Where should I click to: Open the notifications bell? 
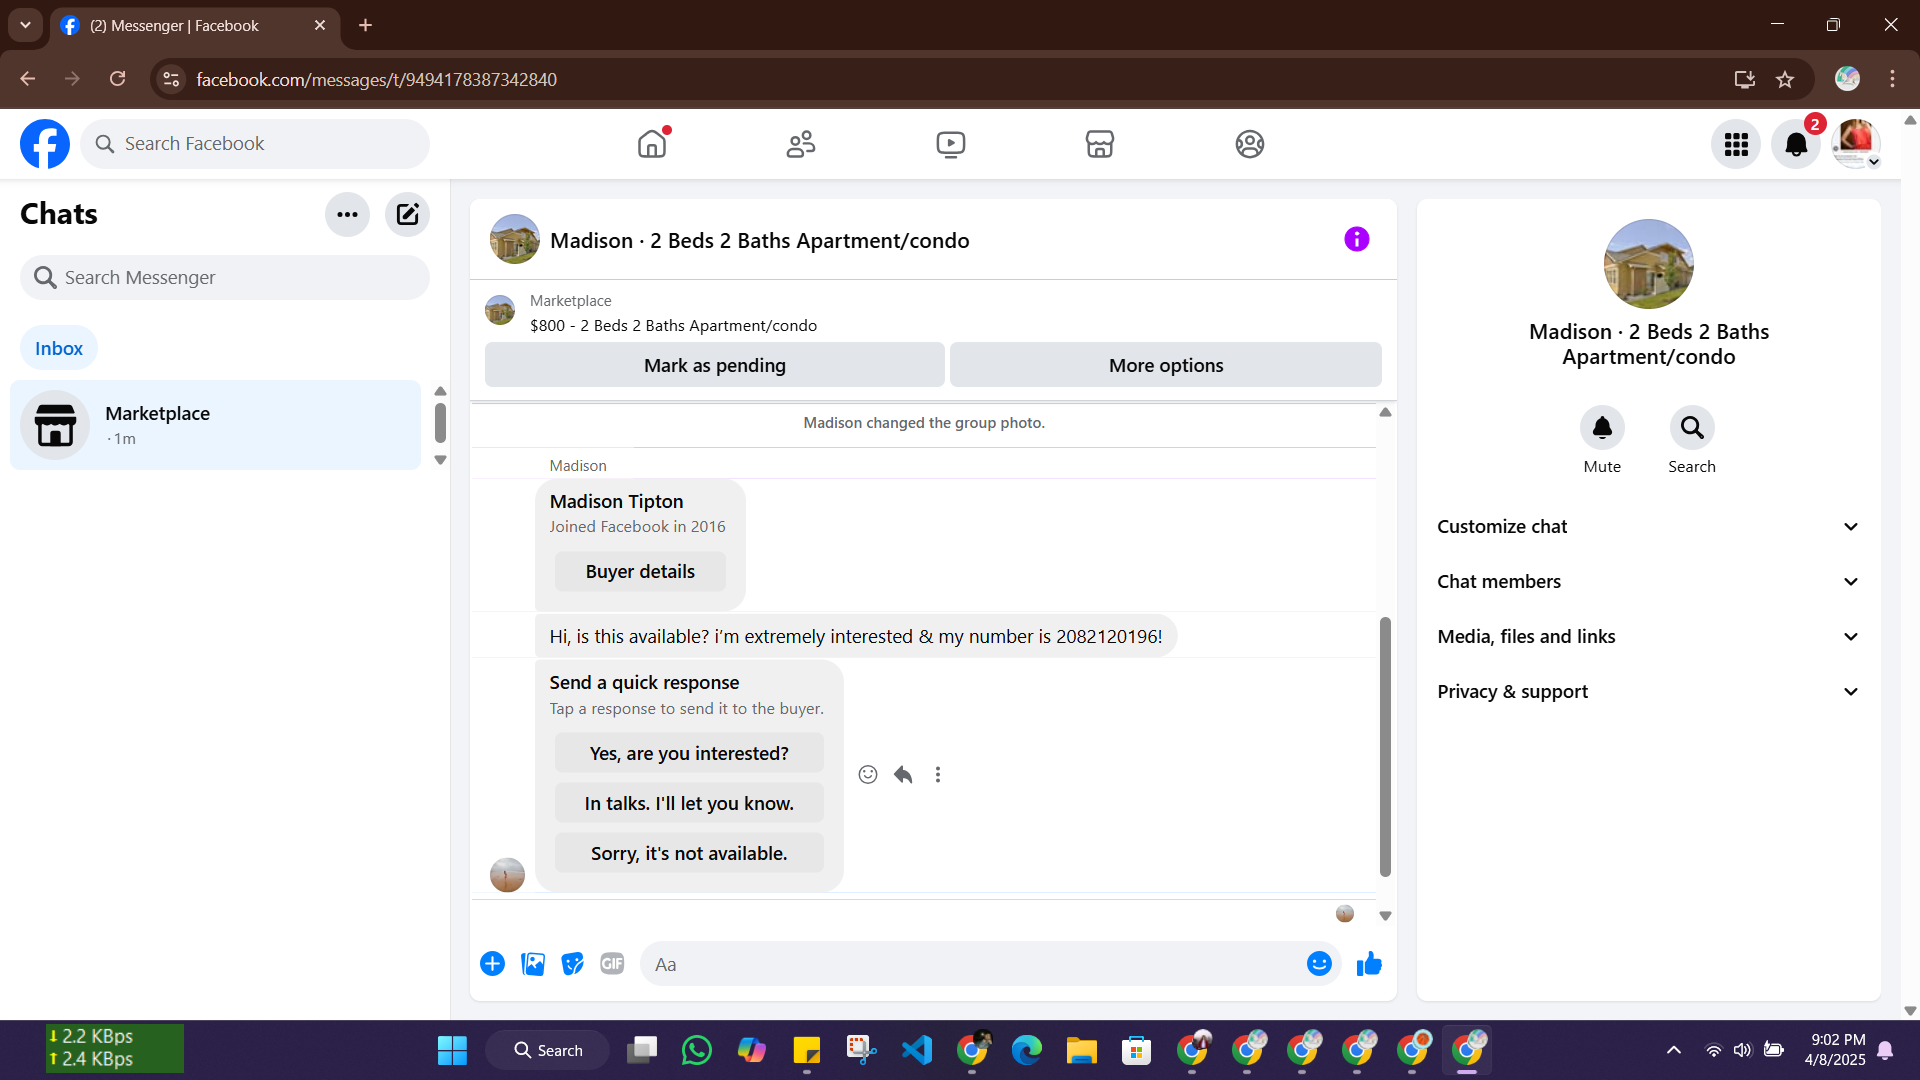(x=1795, y=144)
